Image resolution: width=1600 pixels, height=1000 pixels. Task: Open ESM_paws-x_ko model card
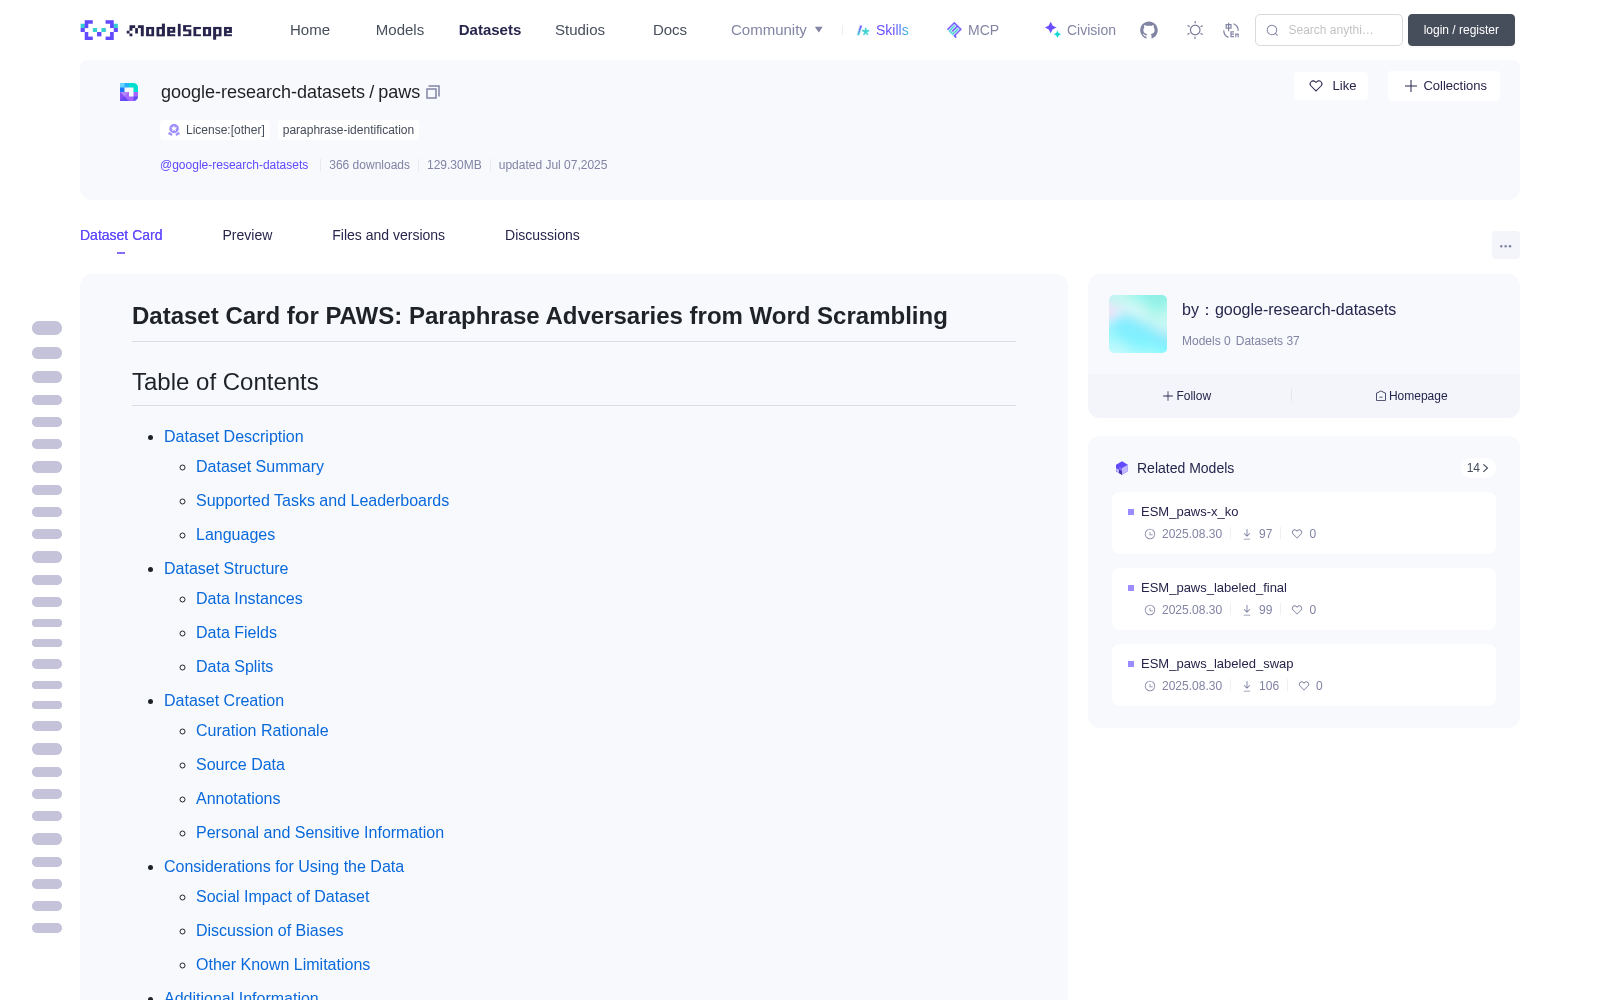[1304, 523]
